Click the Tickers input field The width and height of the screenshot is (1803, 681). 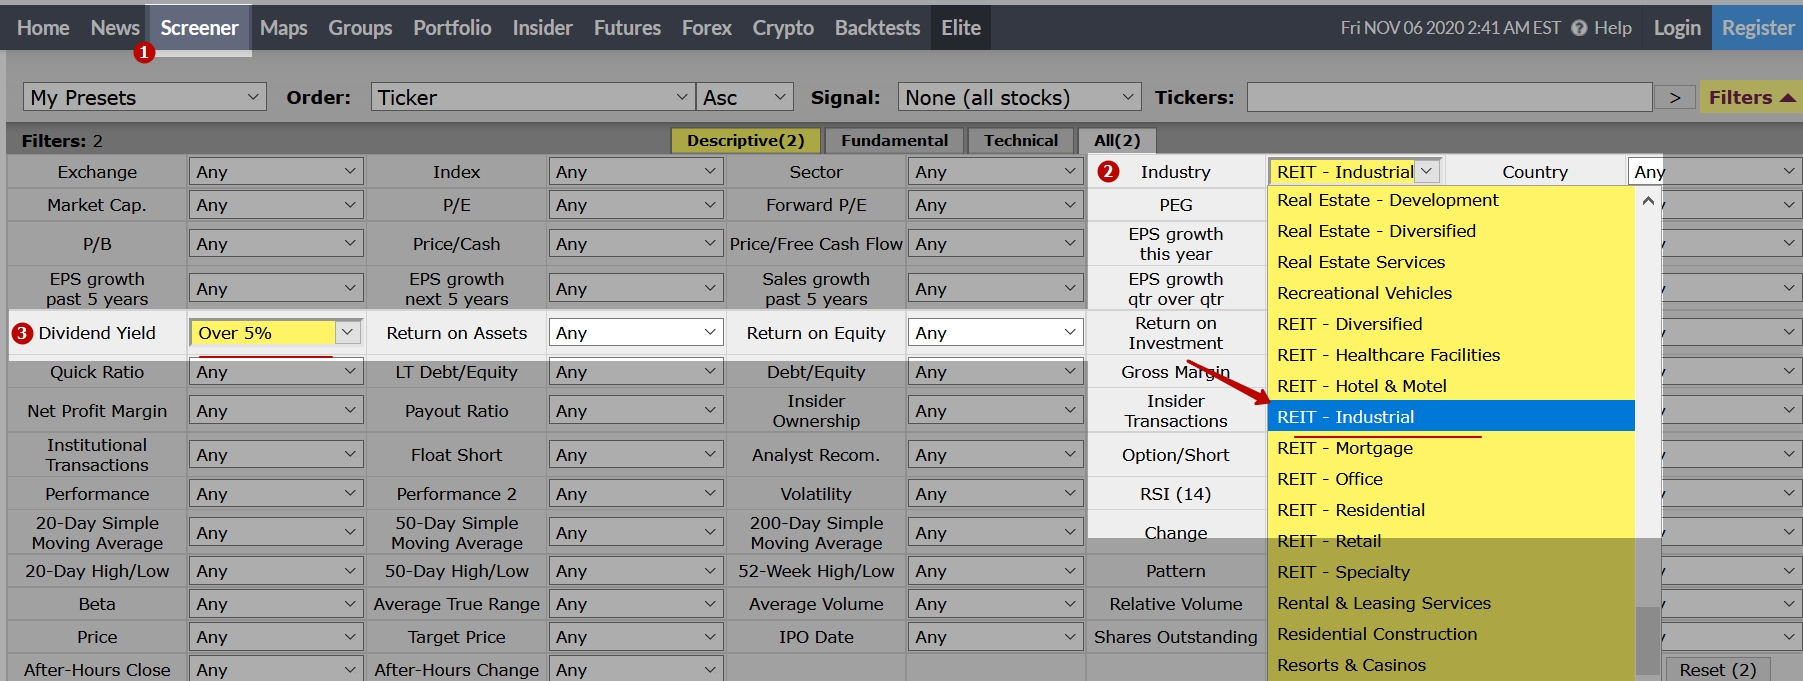1448,97
